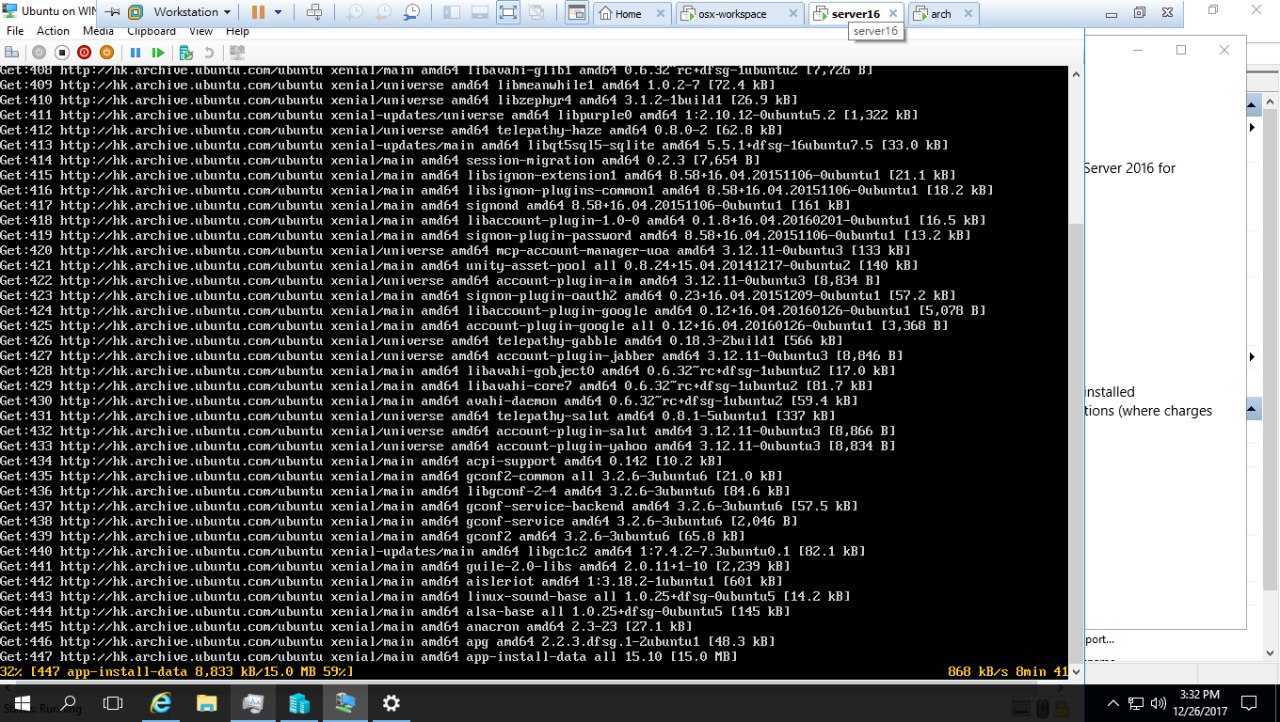Toggle the library sidebar view icon
The image size is (1280, 722).
(x=451, y=13)
